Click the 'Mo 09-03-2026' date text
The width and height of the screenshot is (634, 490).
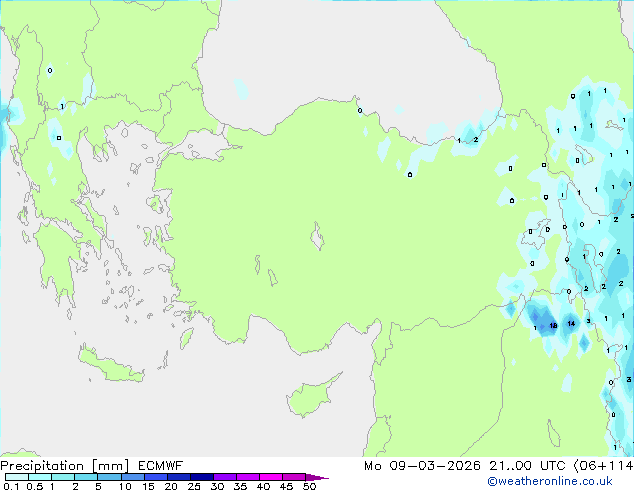pyautogui.click(x=423, y=466)
